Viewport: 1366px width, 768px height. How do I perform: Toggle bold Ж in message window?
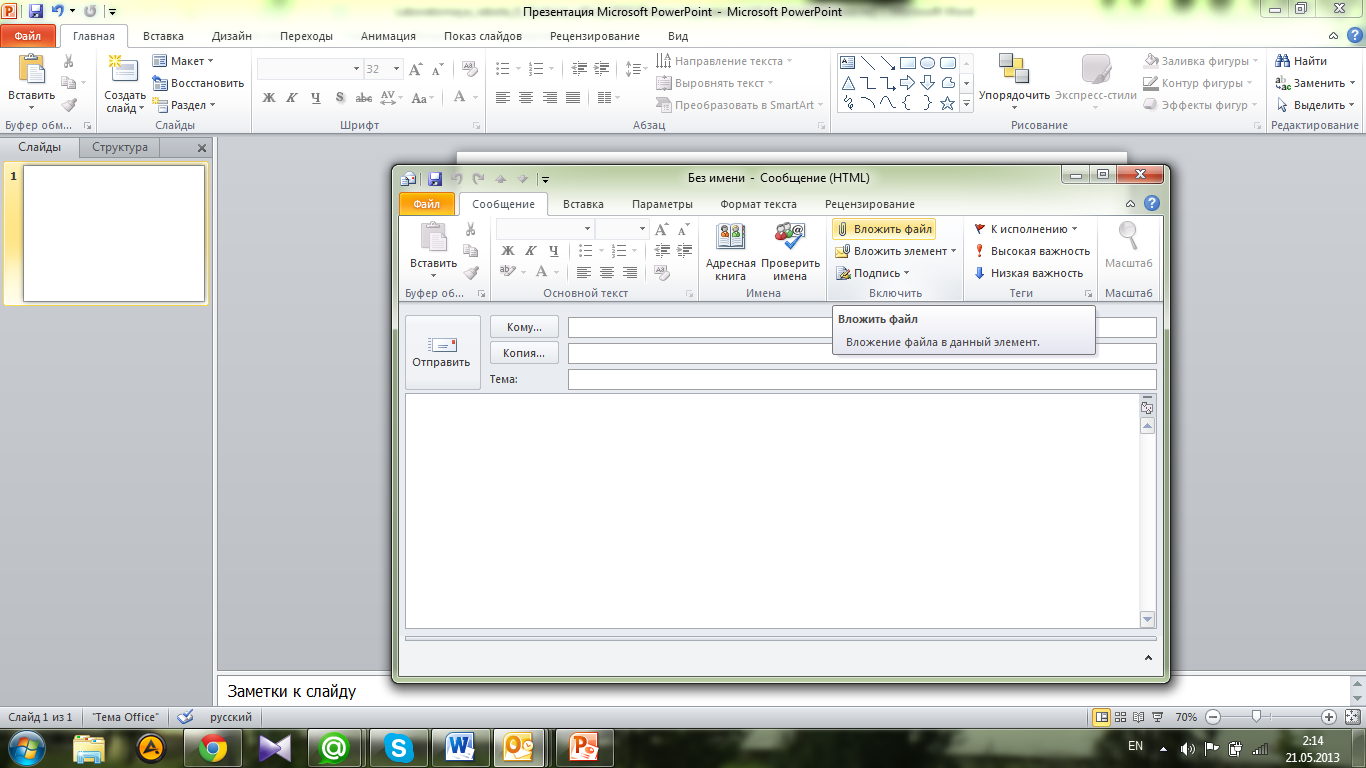click(507, 251)
